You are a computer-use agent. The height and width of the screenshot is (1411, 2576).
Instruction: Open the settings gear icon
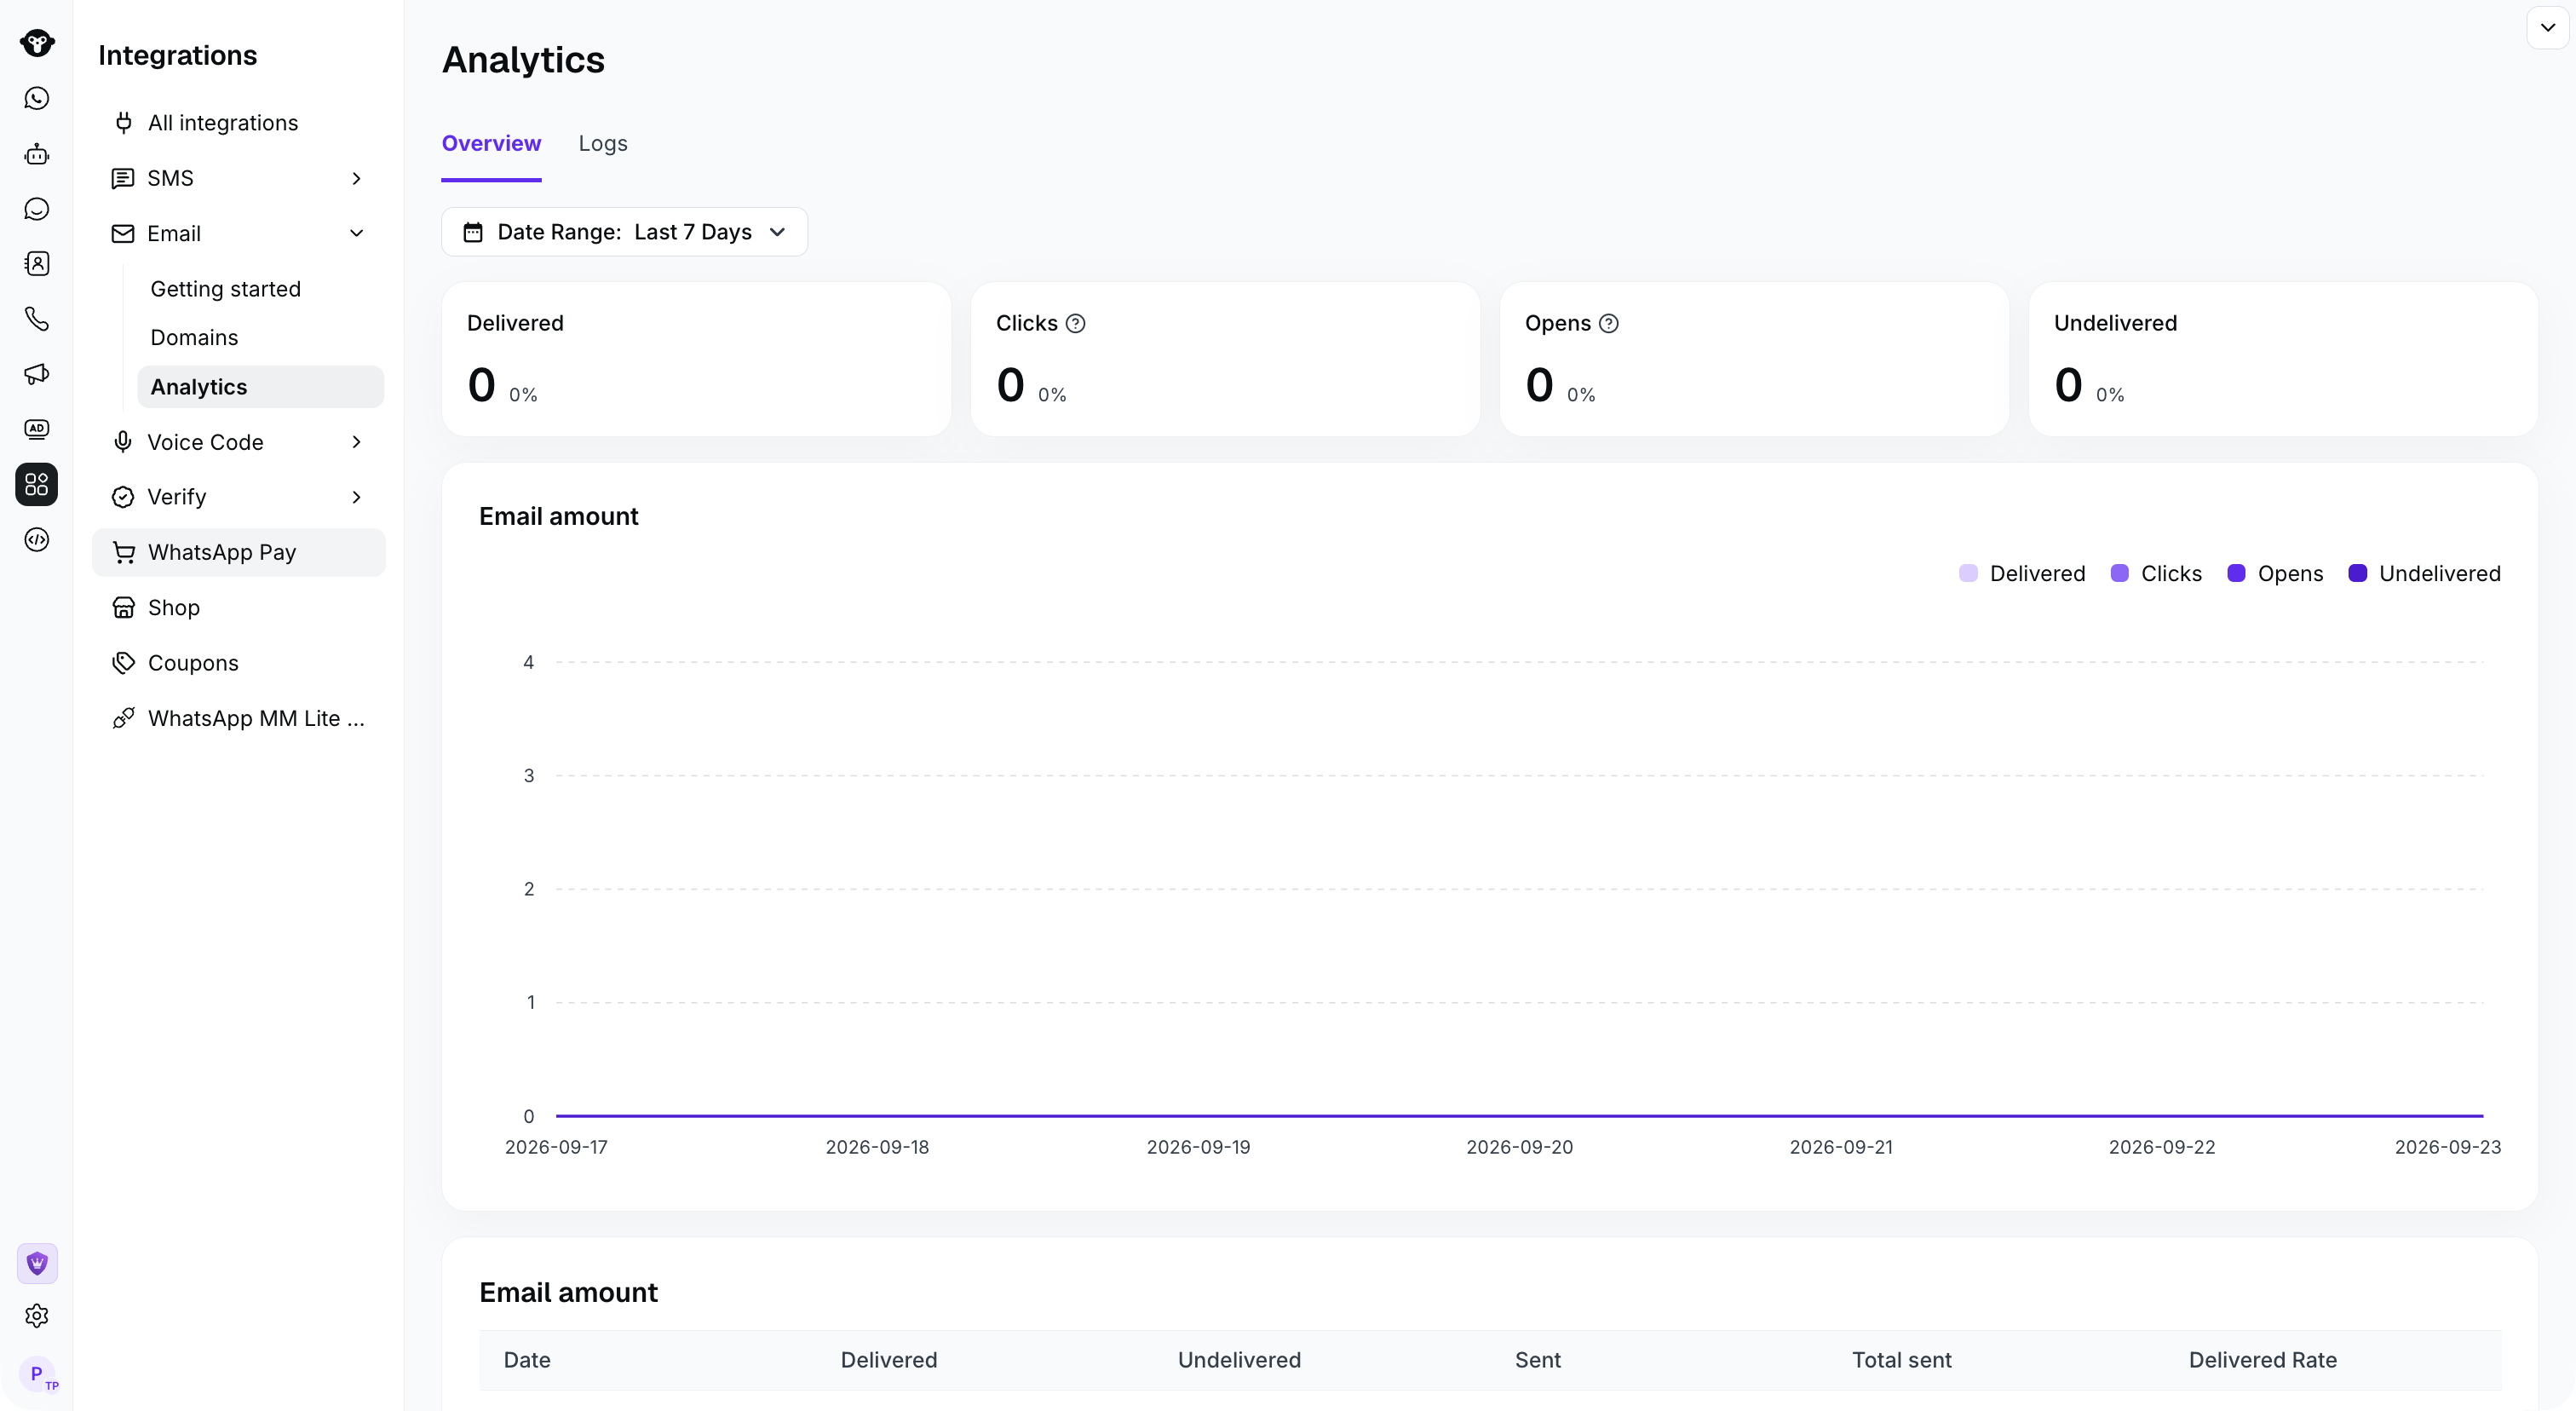point(37,1316)
